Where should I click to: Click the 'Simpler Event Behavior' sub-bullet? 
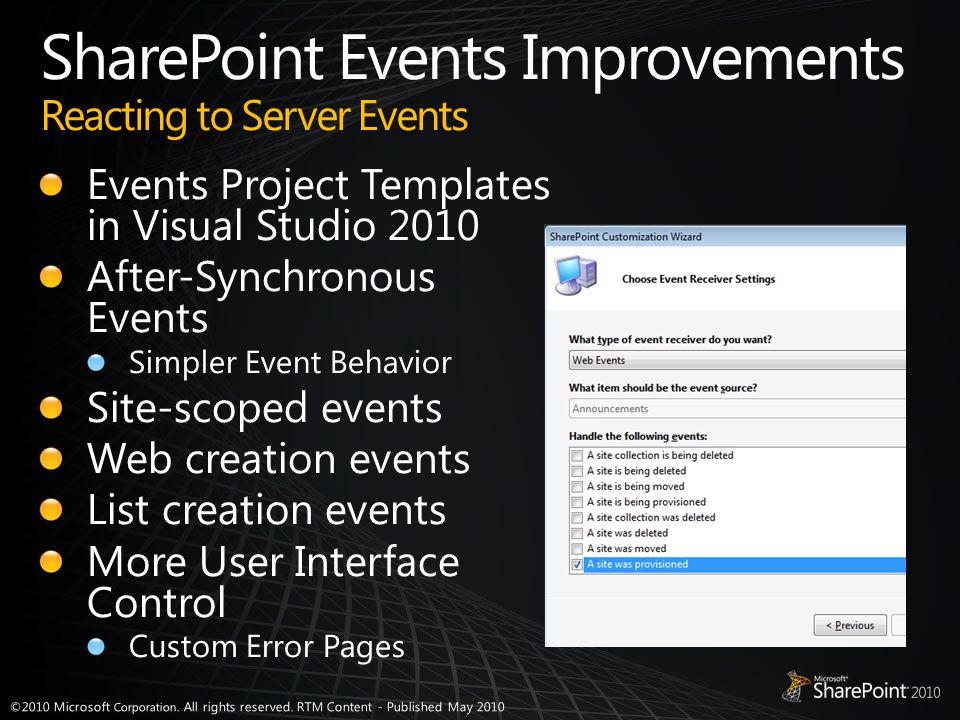click(290, 362)
